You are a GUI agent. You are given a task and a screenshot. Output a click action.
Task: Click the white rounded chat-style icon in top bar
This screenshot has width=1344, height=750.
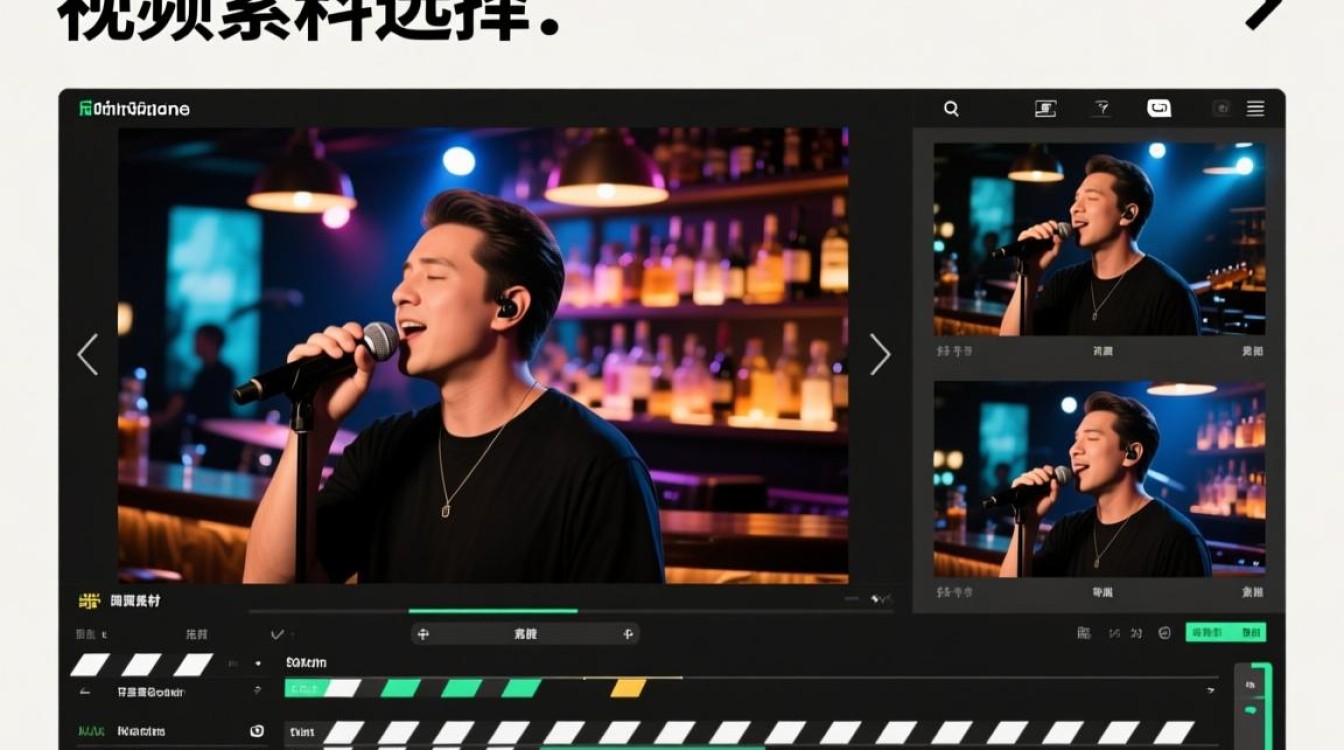(1158, 109)
